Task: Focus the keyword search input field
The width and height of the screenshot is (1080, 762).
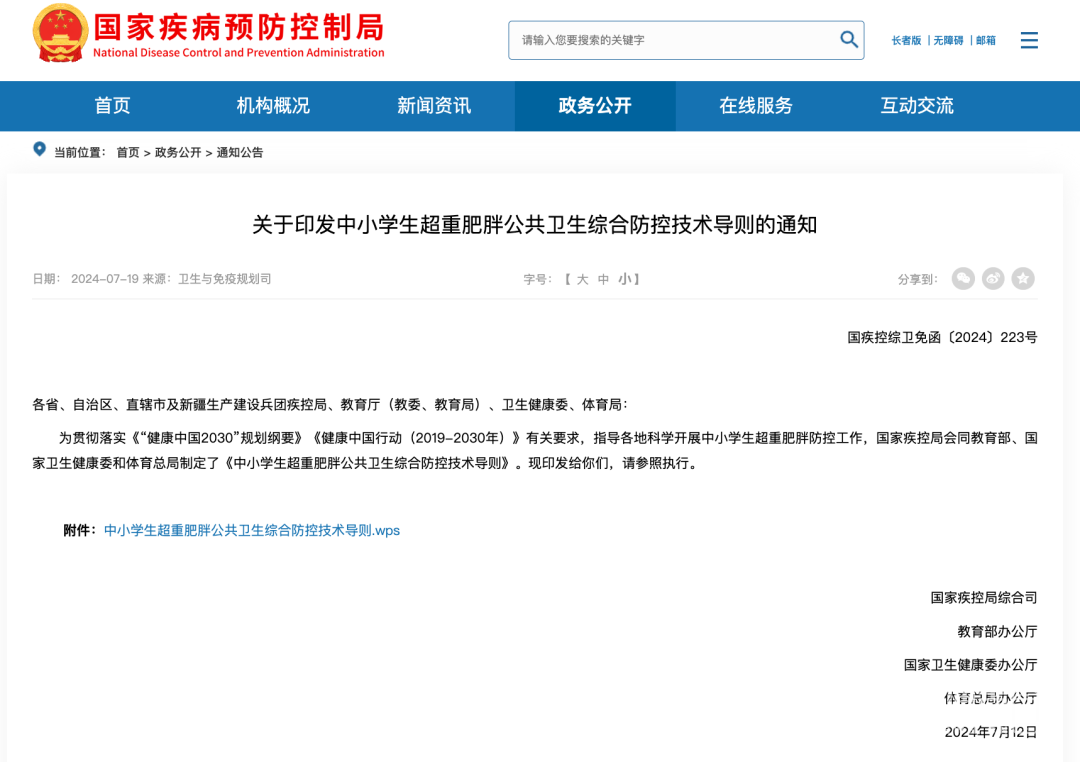Action: 670,40
